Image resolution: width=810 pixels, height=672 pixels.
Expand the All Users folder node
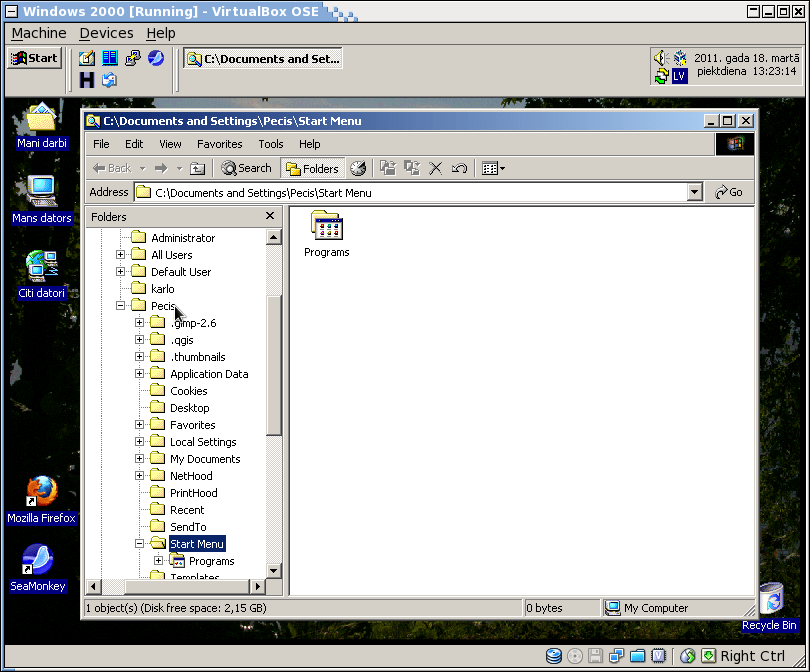120,255
